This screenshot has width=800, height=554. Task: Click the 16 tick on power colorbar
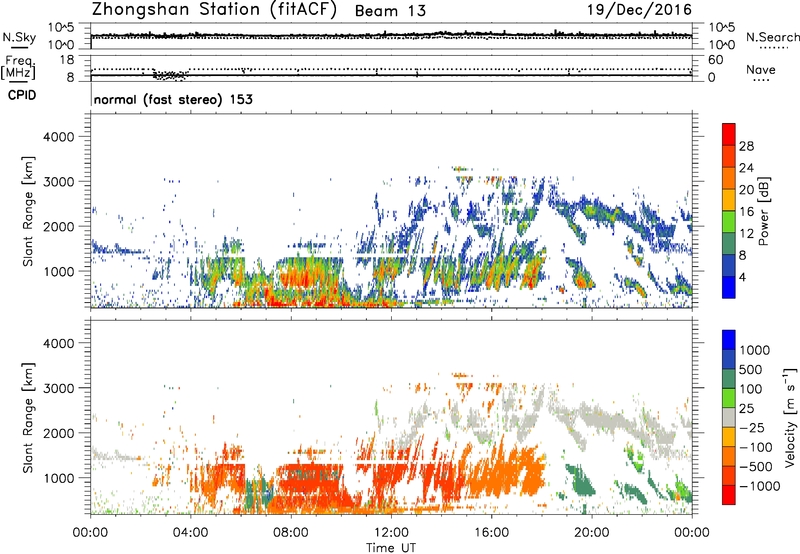tap(746, 212)
